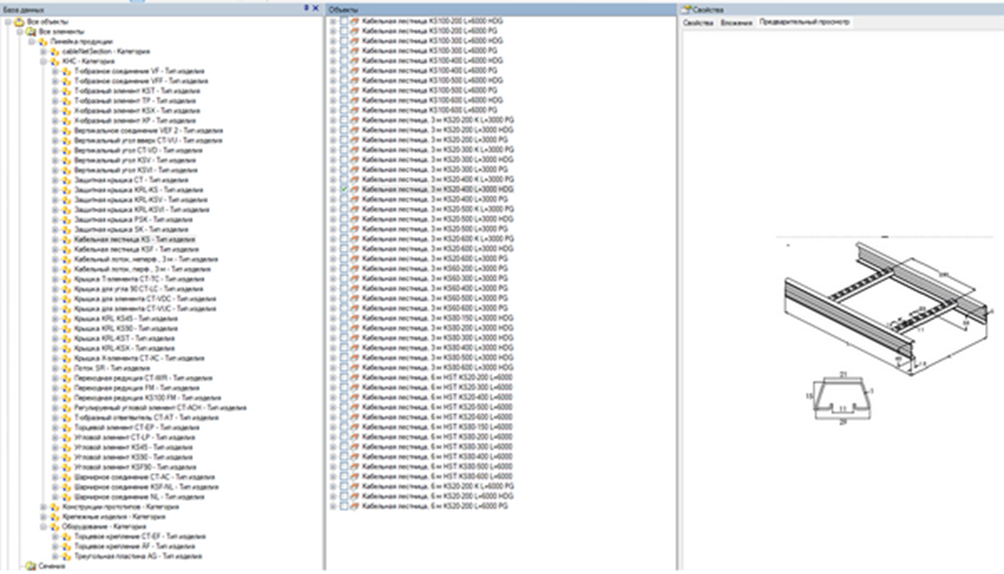1004x574 pixels.
Task: Check KS20-200 K L=3000 PG checkbox
Action: (344, 120)
